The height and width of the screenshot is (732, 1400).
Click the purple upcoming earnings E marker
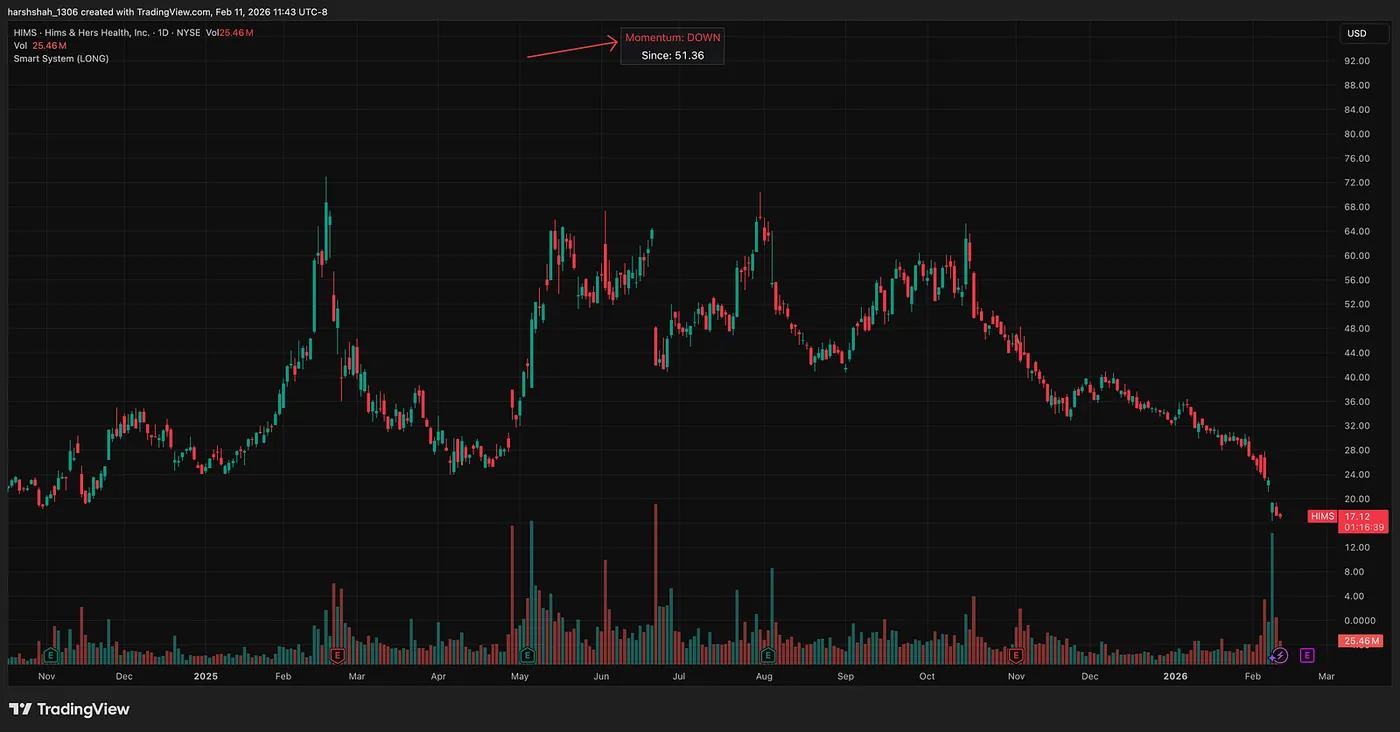pos(1307,656)
